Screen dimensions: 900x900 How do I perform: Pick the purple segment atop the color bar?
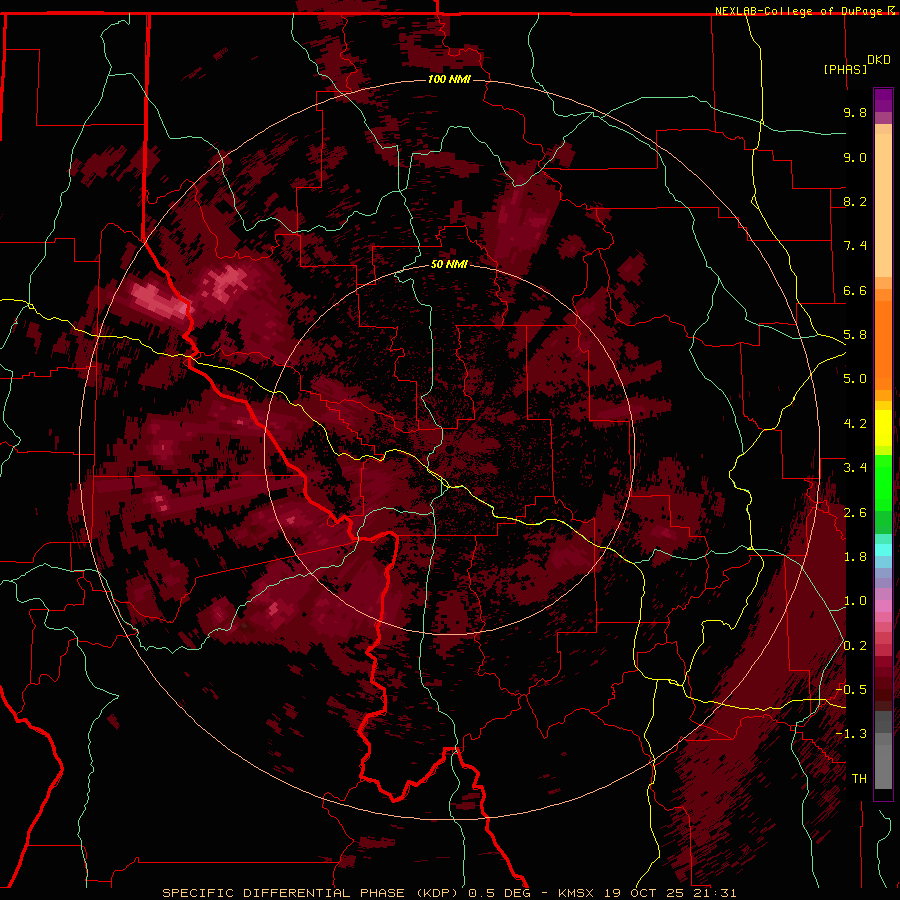(x=883, y=100)
